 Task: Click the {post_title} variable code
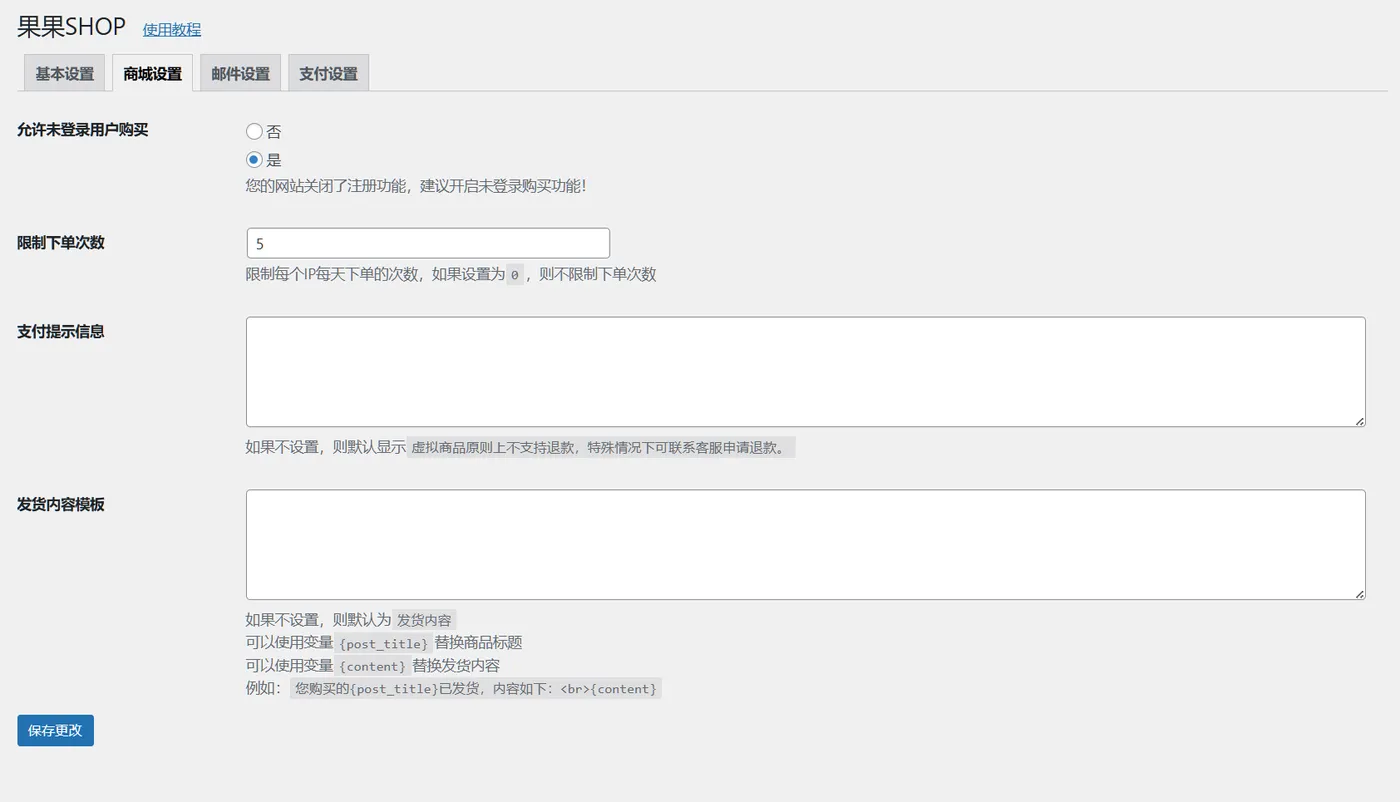click(384, 643)
